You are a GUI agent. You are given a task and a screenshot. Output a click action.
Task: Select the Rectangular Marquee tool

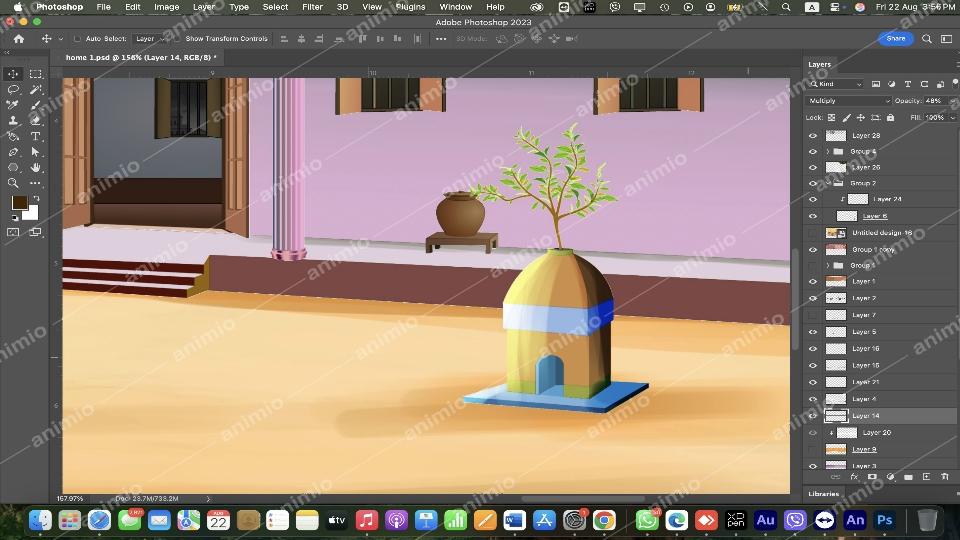36,74
